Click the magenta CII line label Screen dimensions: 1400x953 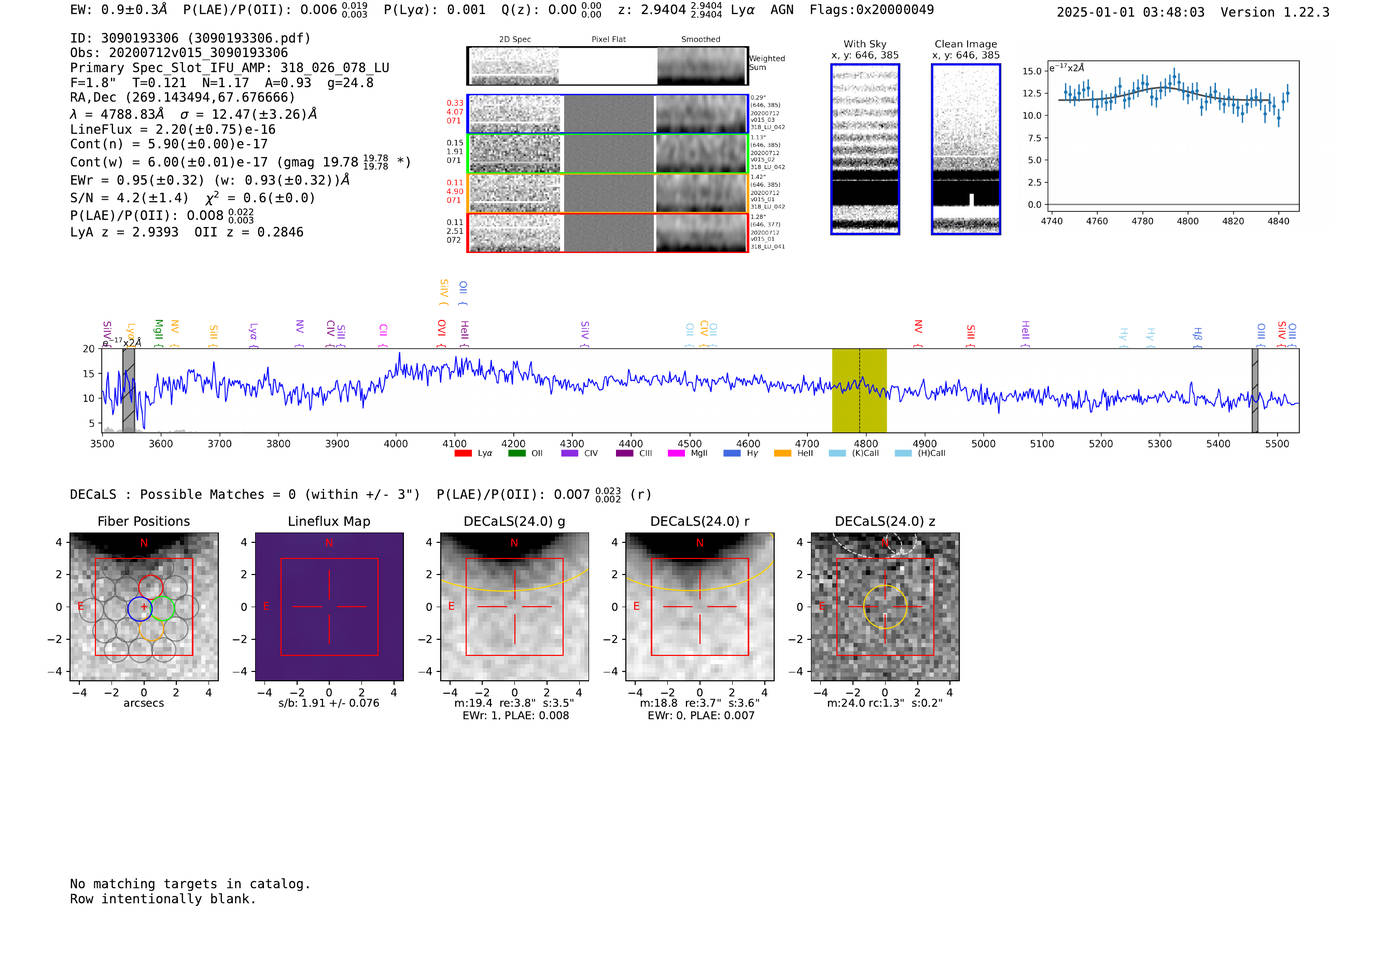[x=383, y=334]
